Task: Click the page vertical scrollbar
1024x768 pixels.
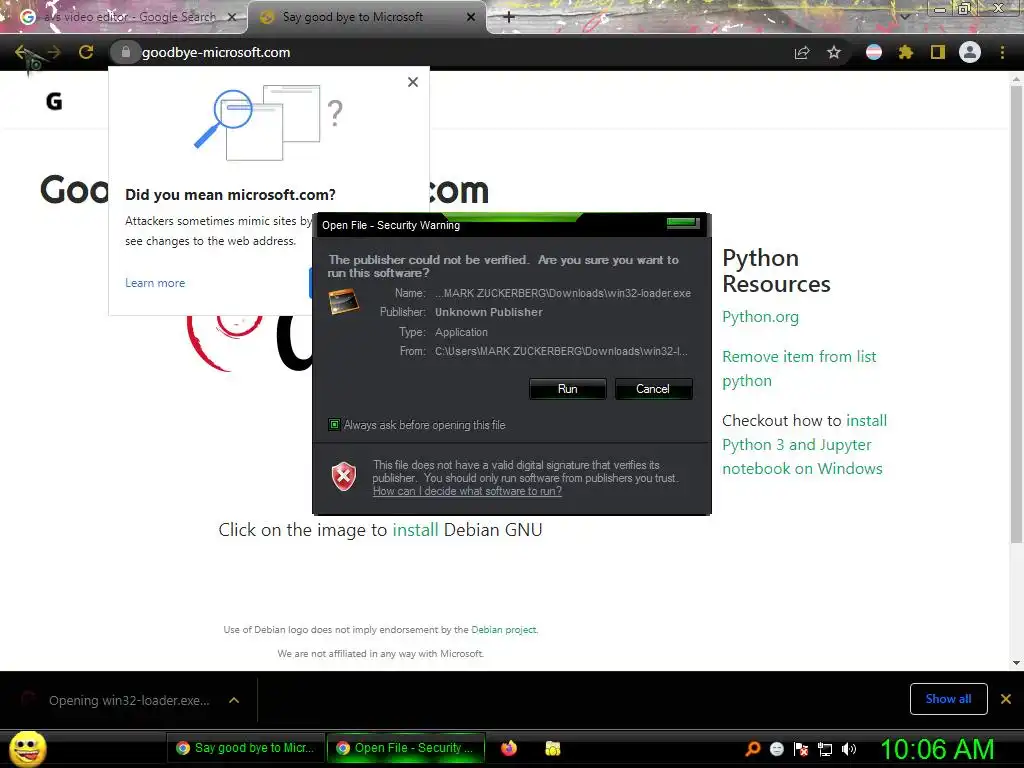Action: [x=1016, y=313]
